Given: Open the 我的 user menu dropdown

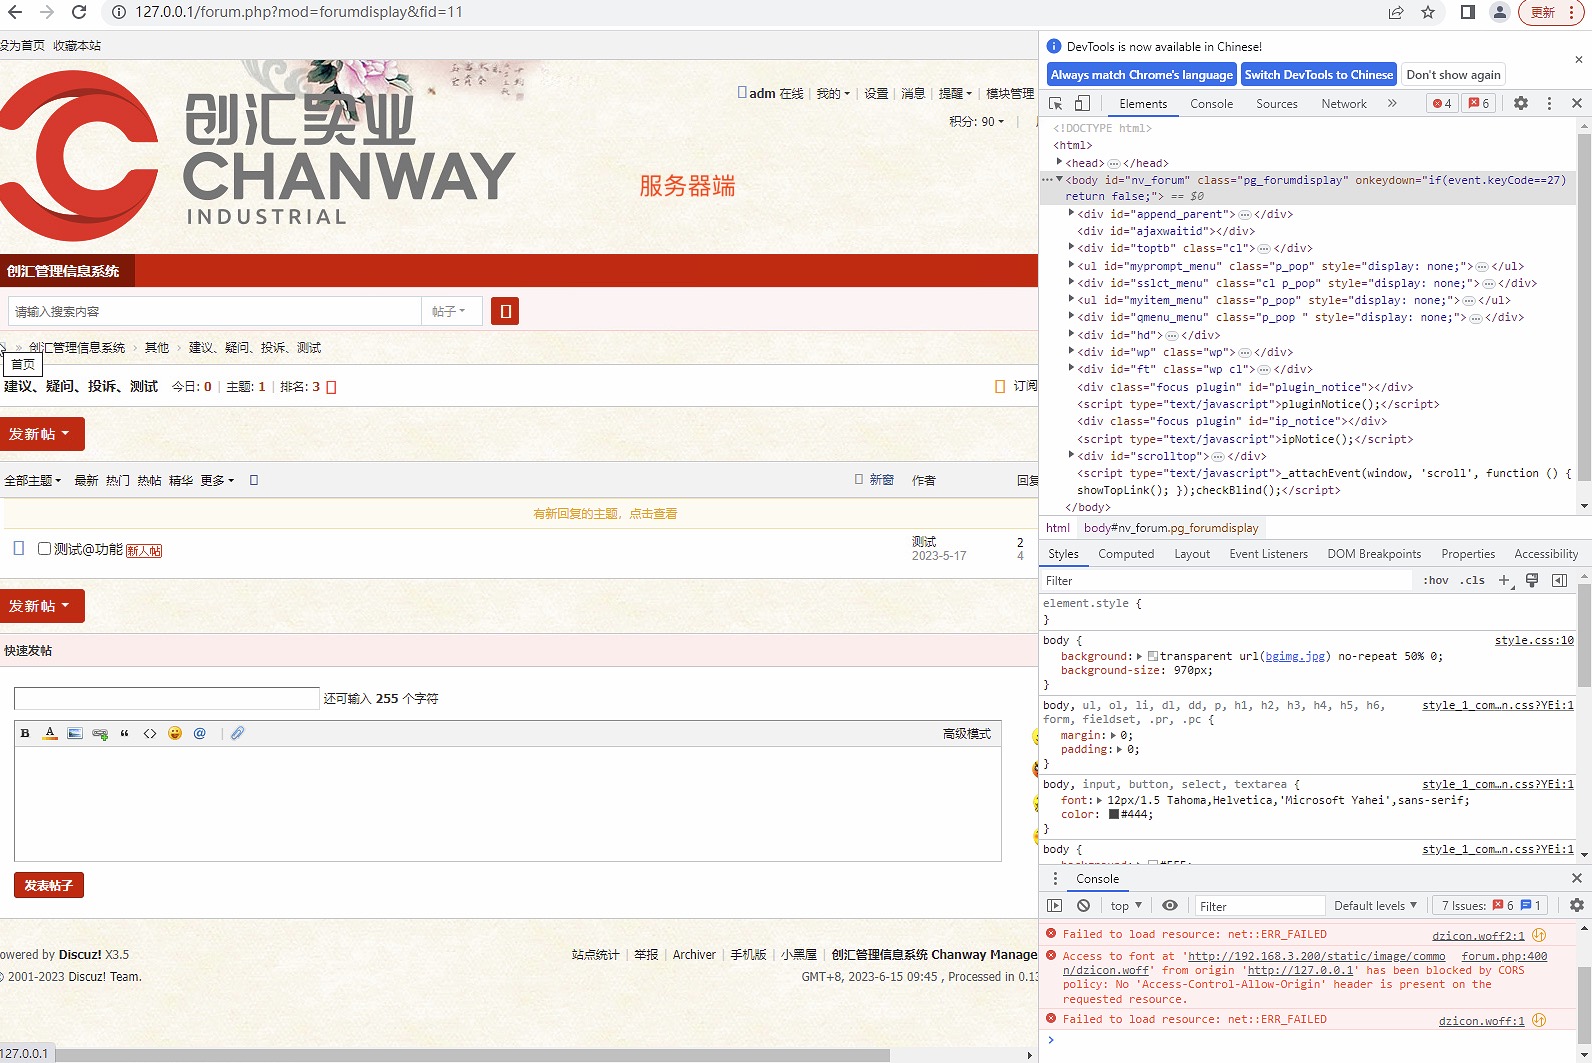Looking at the screenshot, I should (833, 93).
